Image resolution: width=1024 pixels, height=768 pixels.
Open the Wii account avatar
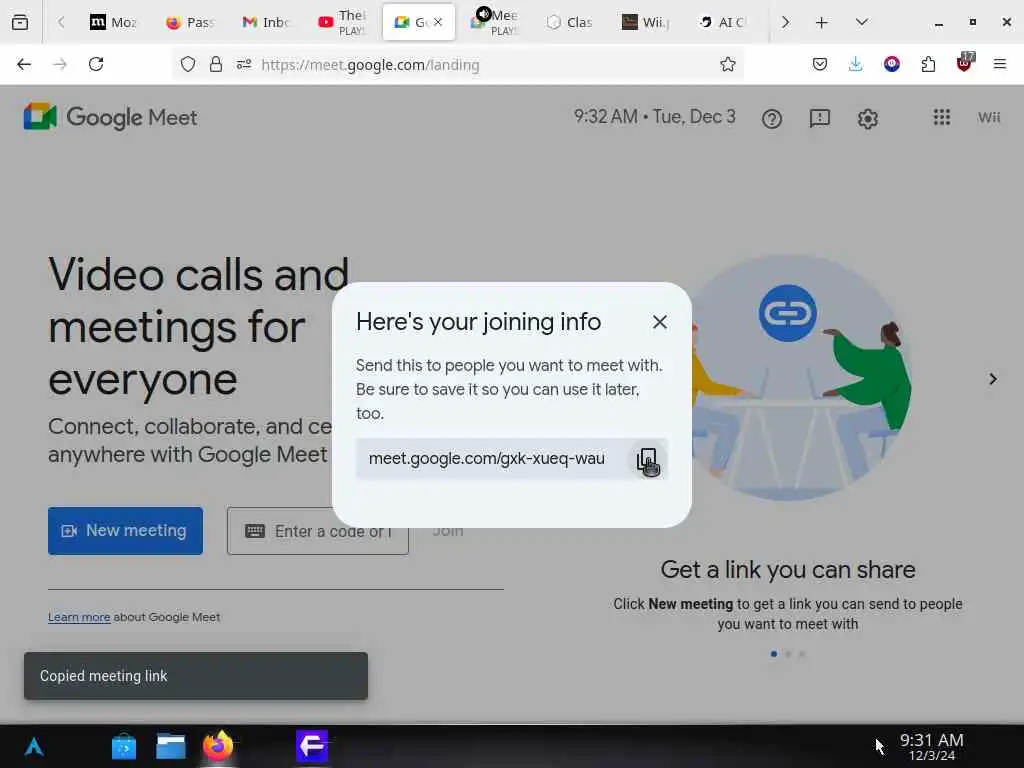(x=989, y=118)
